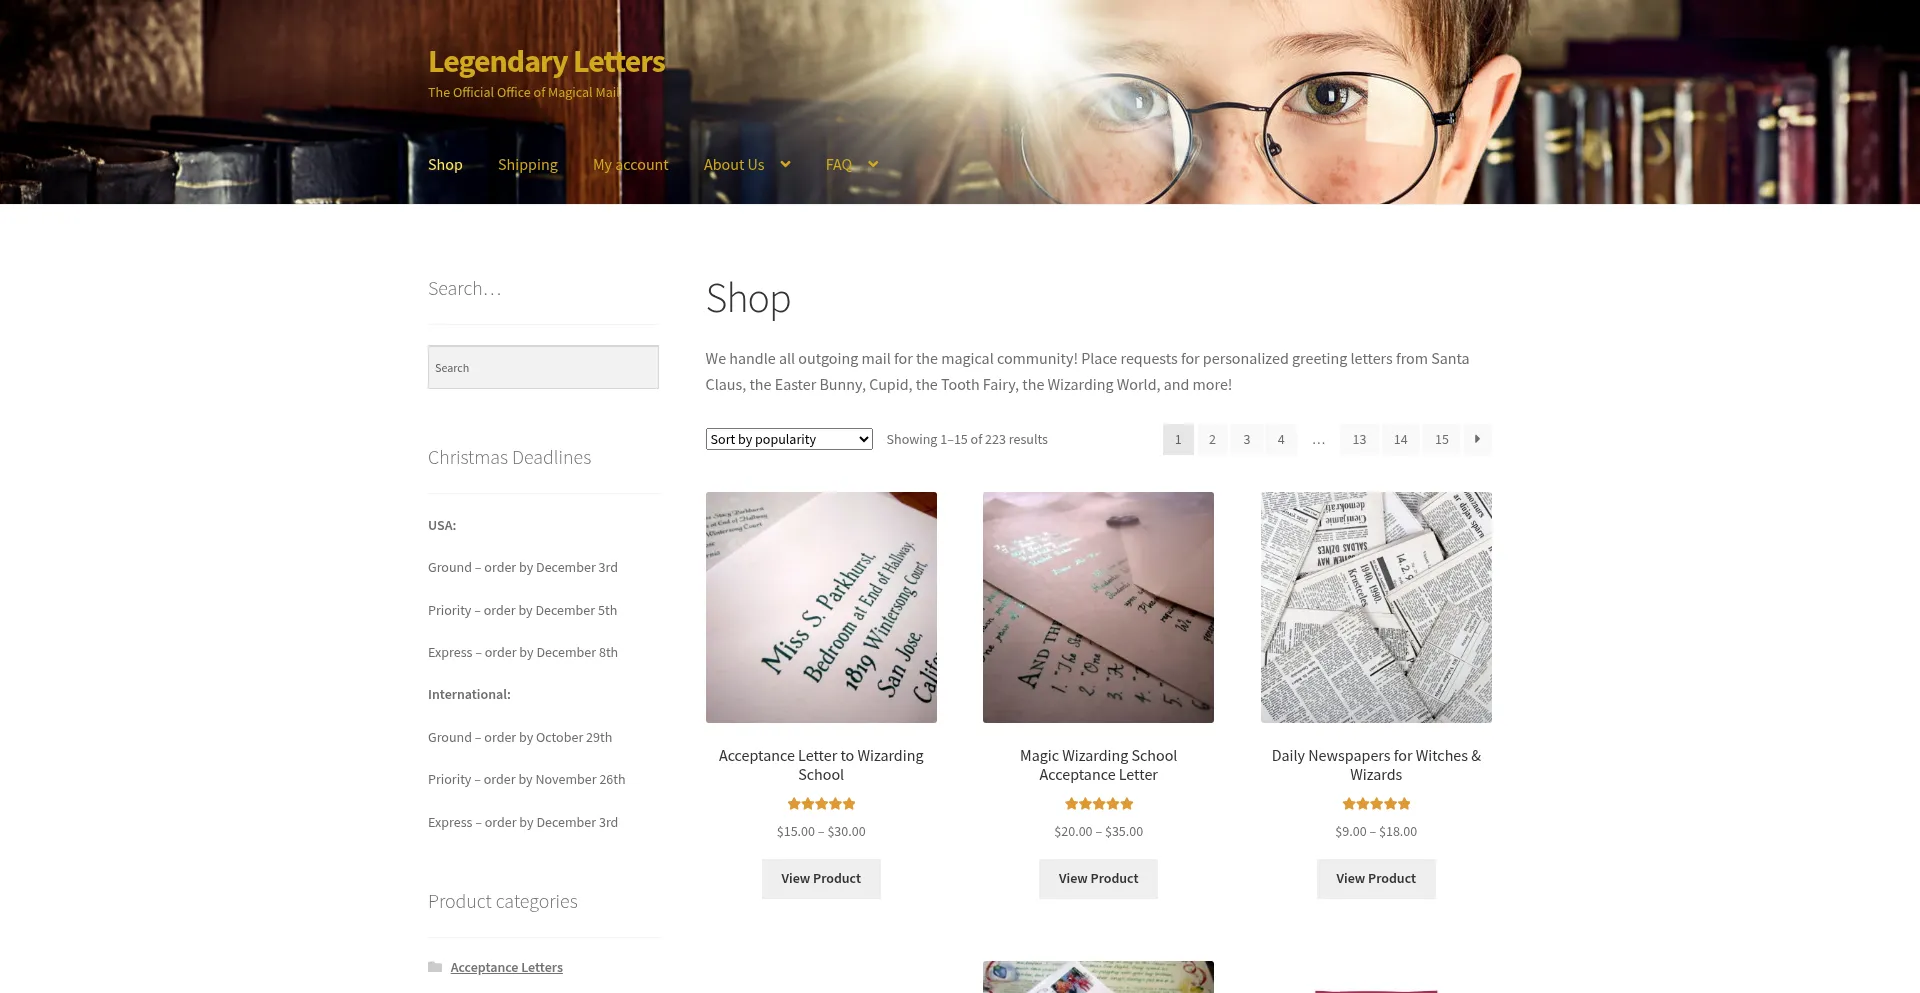Open the Sort by popularity dropdown

[x=789, y=439]
